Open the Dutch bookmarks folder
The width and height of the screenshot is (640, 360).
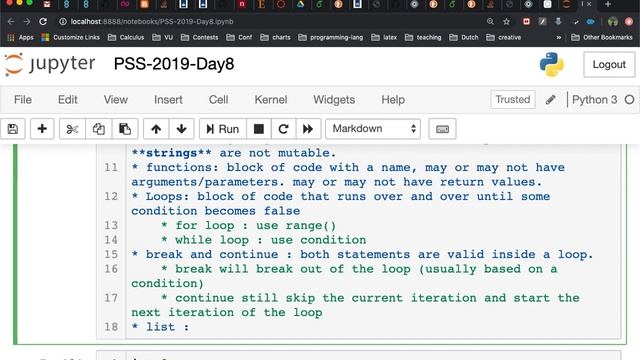tap(463, 38)
